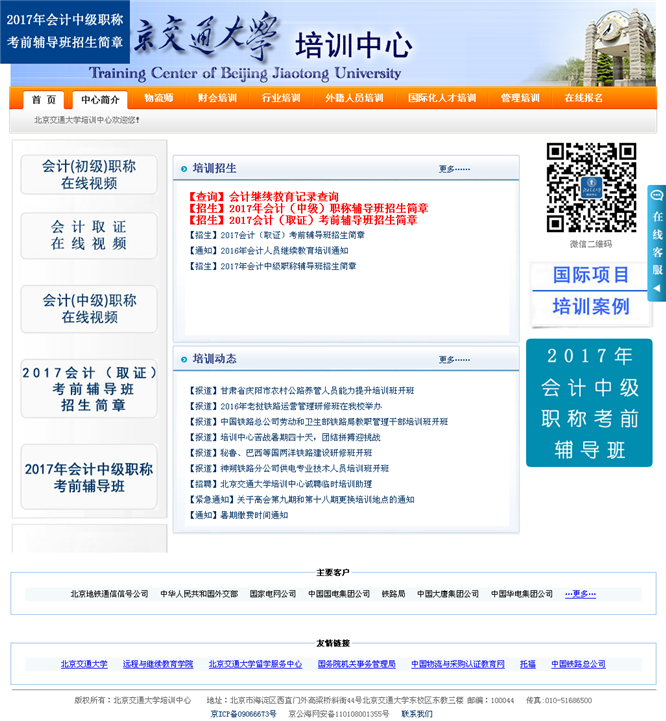The height and width of the screenshot is (721, 666).
Task: Expand 更多 in 培训动态 section
Action: pos(454,360)
